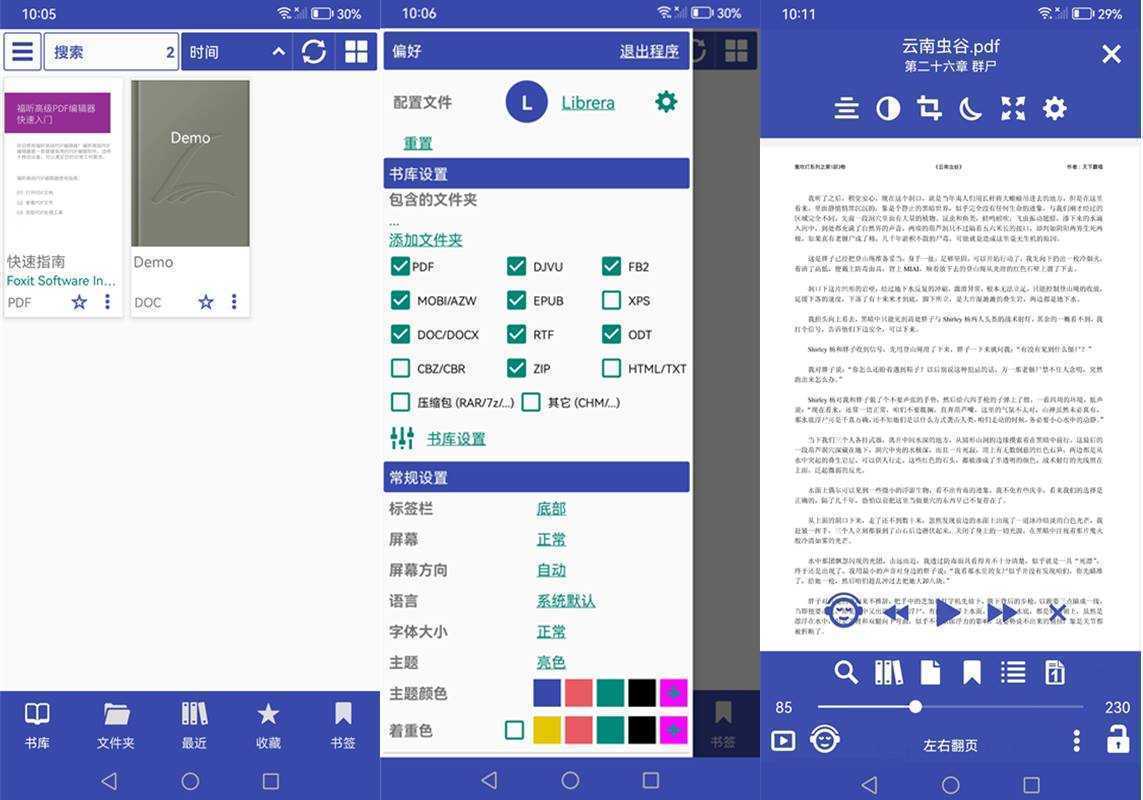
Task: Open the go-to-page icon in reader
Action: click(1054, 671)
